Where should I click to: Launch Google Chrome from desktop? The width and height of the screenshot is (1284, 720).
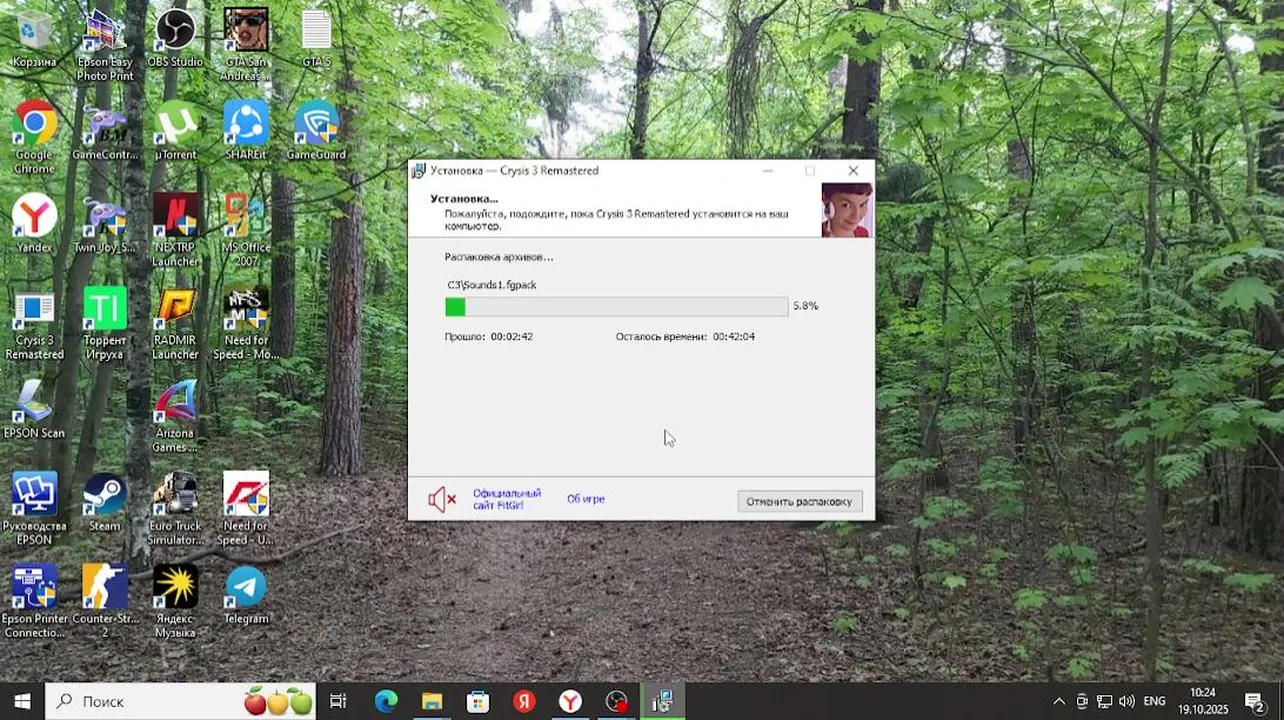[34, 137]
